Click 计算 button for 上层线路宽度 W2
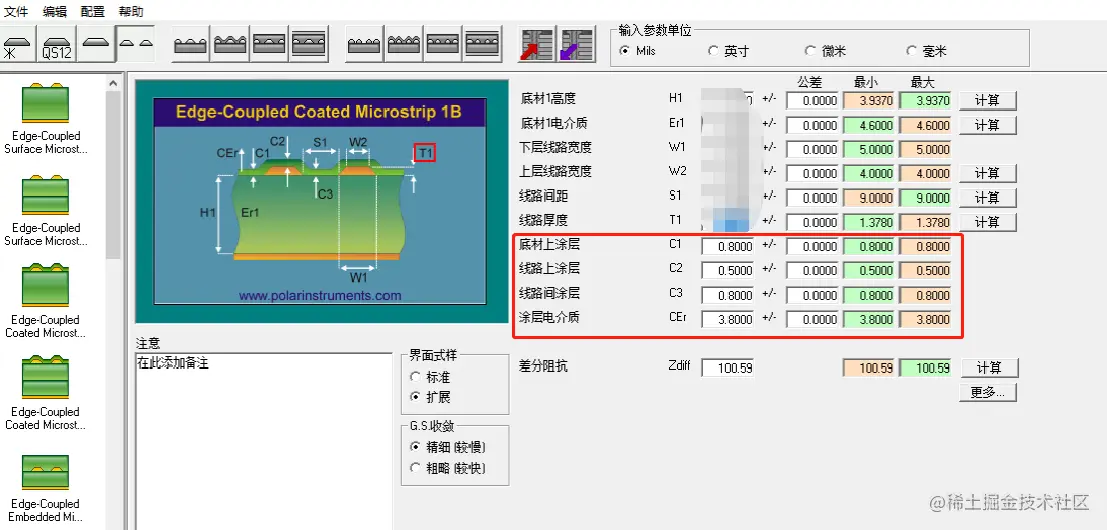This screenshot has width=1107, height=530. coord(987,173)
